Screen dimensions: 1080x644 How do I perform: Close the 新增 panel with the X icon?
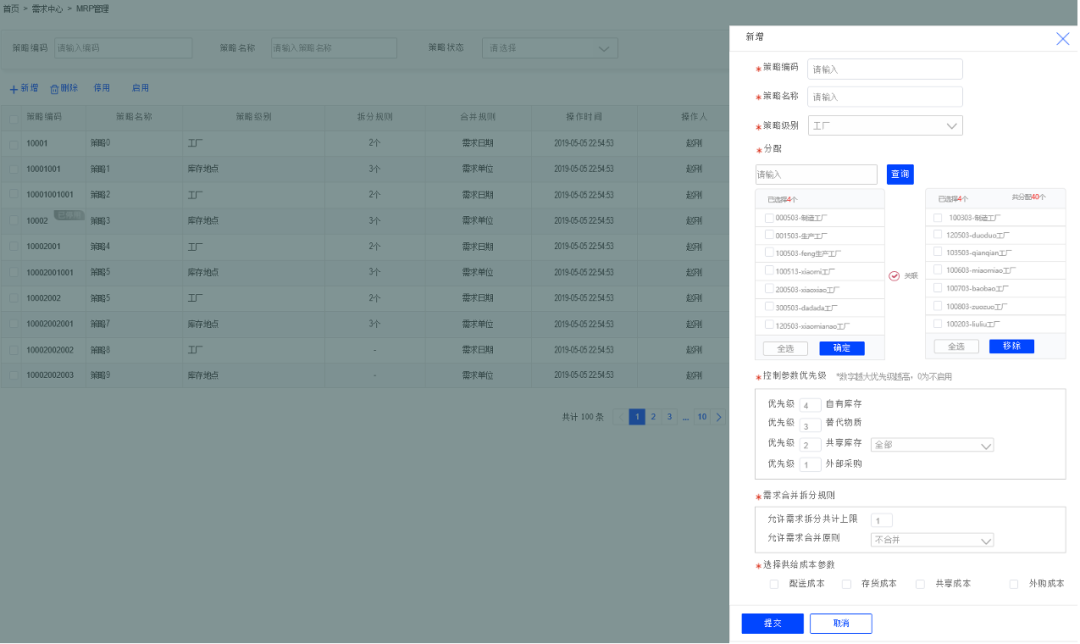coord(1062,39)
